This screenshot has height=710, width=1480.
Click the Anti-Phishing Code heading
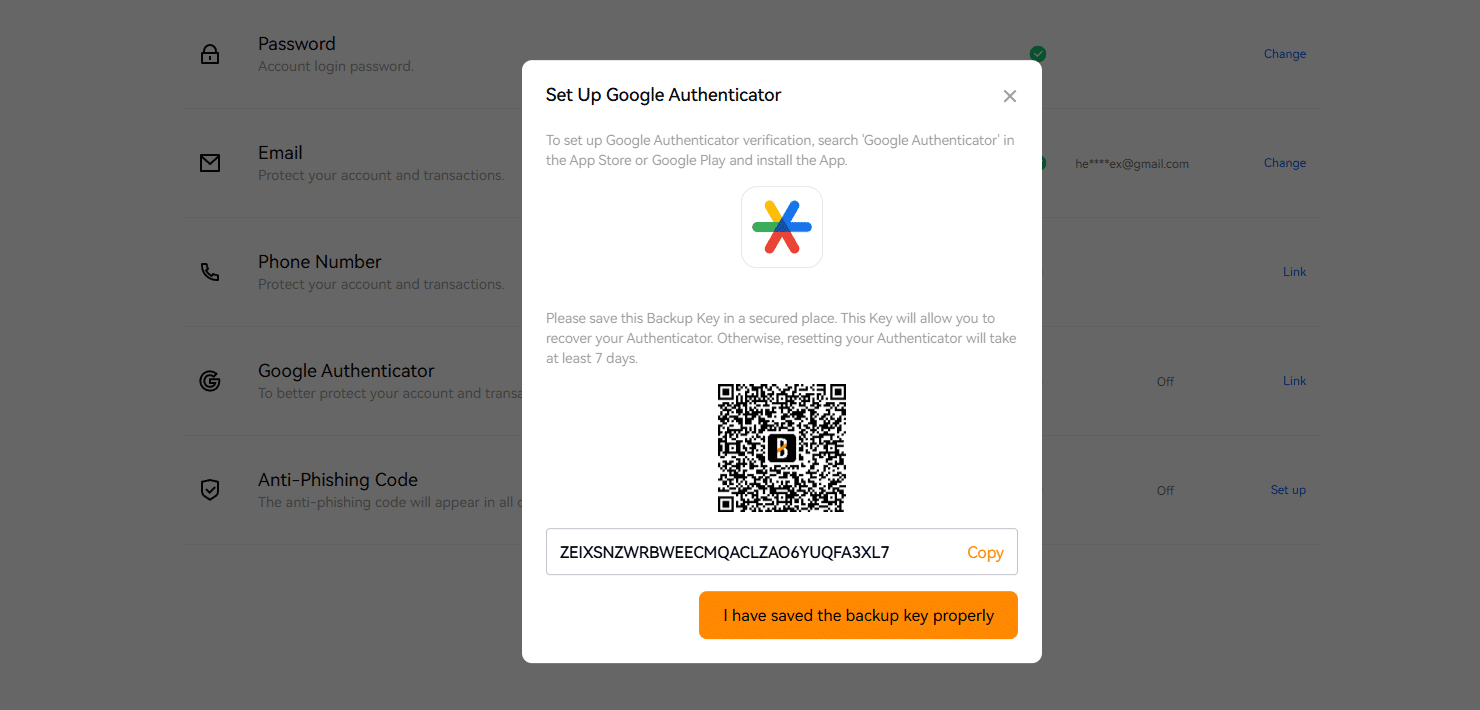[338, 480]
